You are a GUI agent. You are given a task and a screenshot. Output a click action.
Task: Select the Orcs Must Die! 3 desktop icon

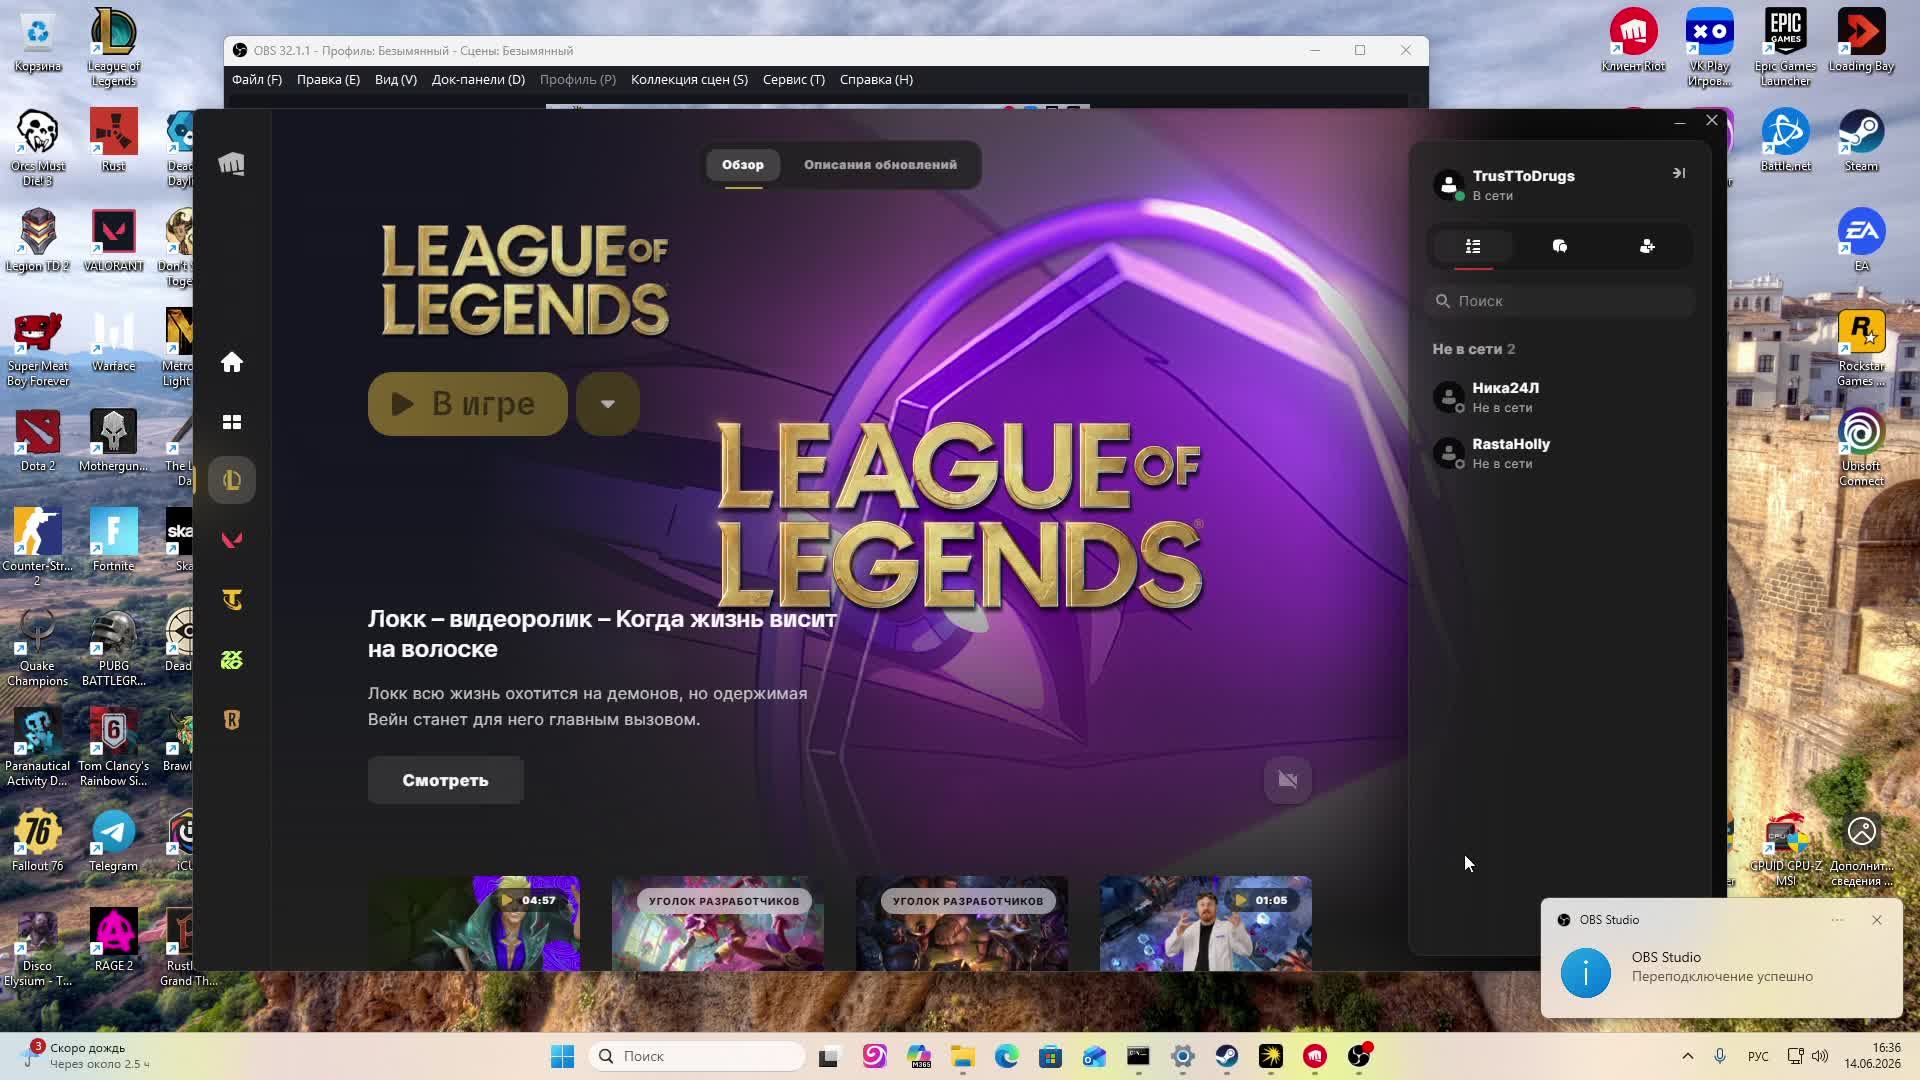pos(38,148)
